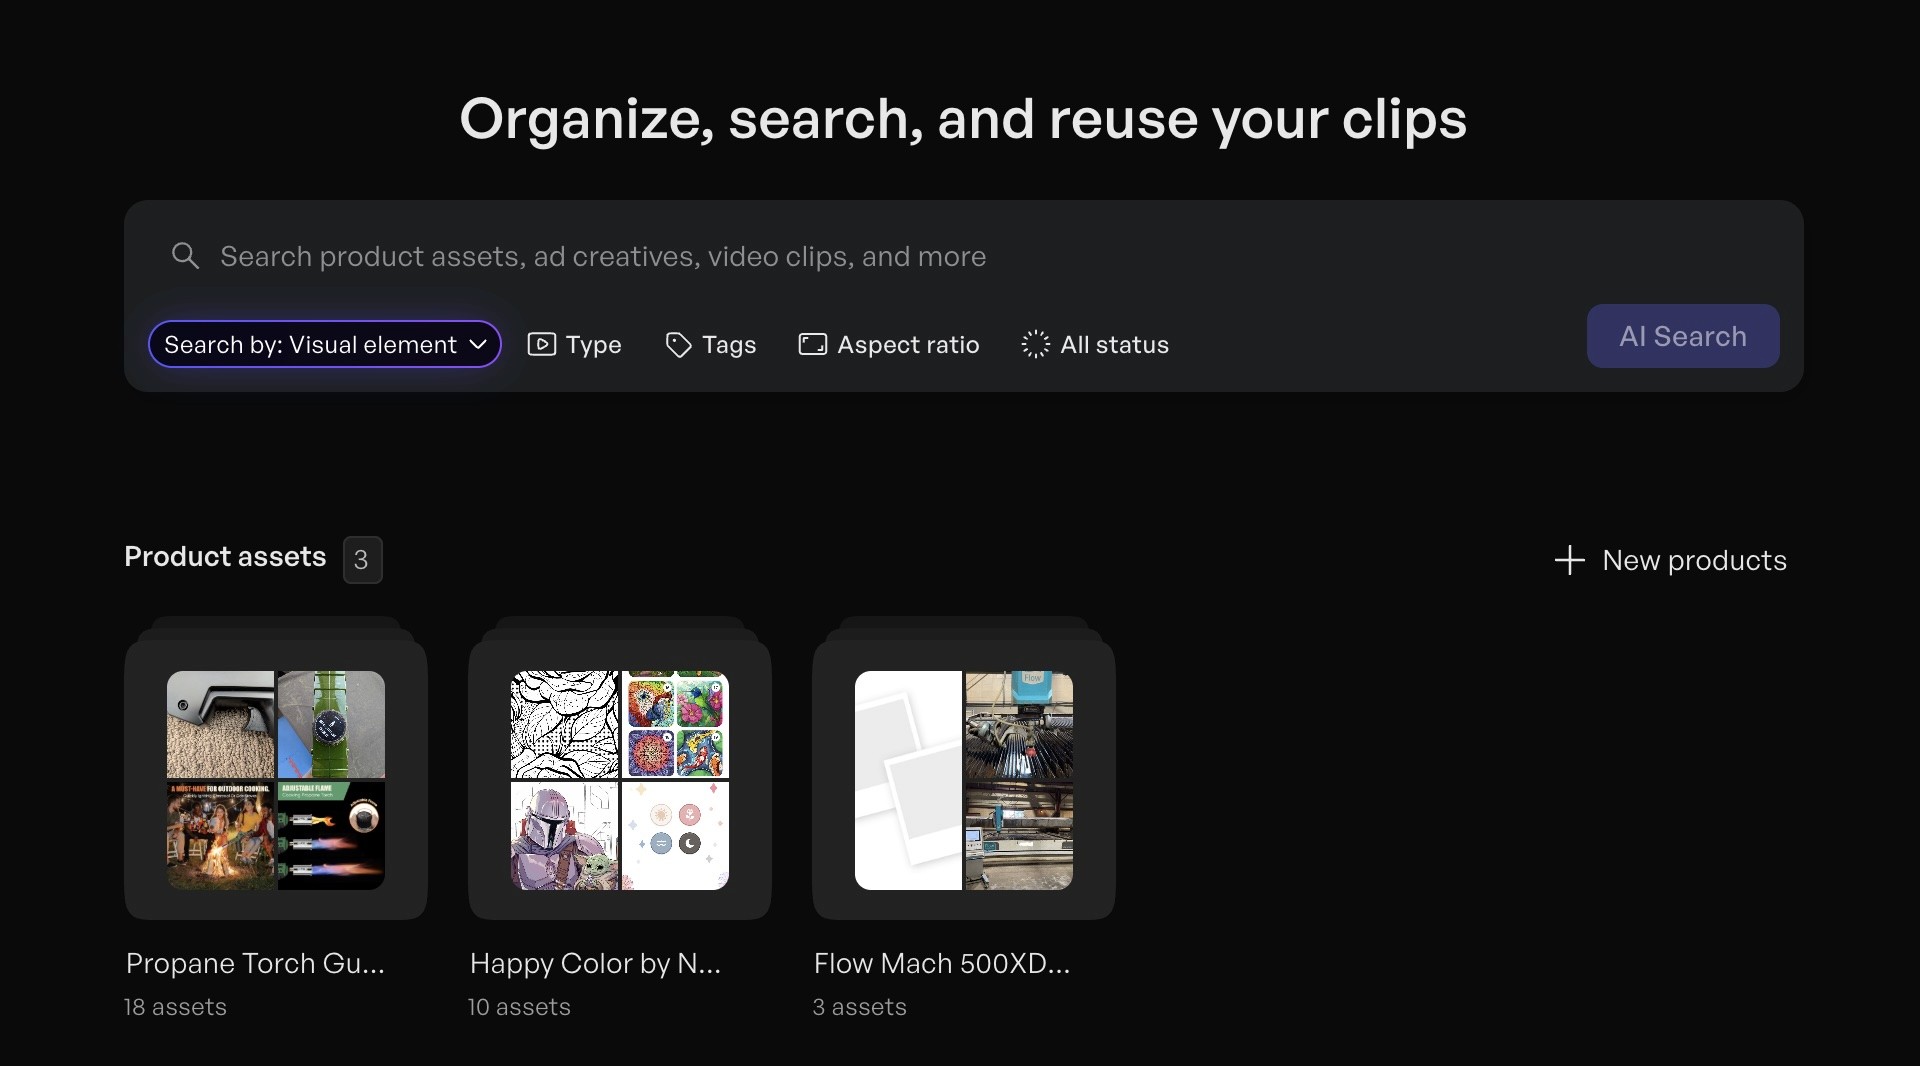
Task: Toggle the Type filter
Action: [574, 345]
